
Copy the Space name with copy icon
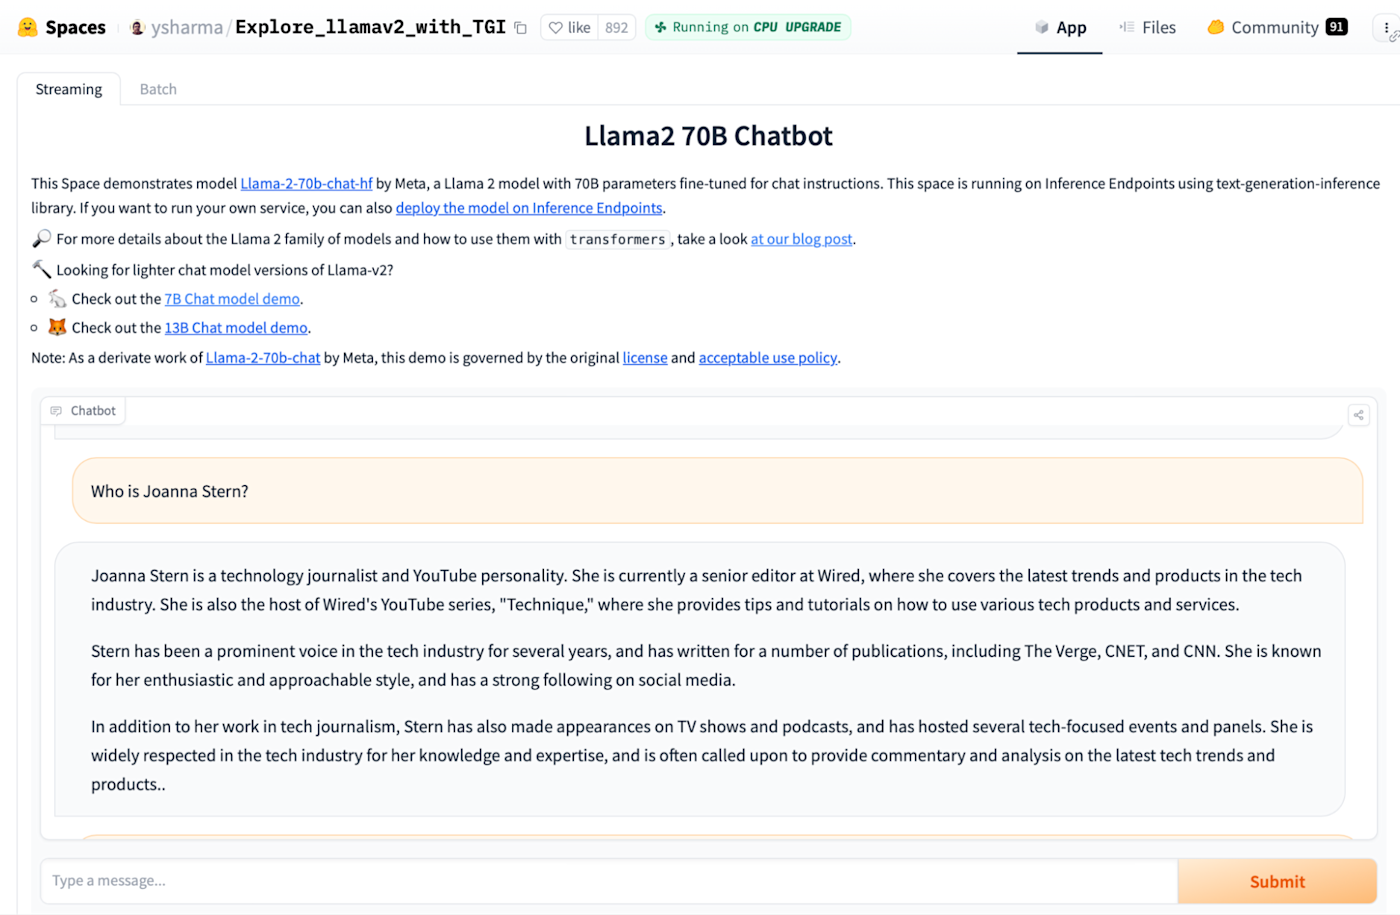pyautogui.click(x=520, y=28)
